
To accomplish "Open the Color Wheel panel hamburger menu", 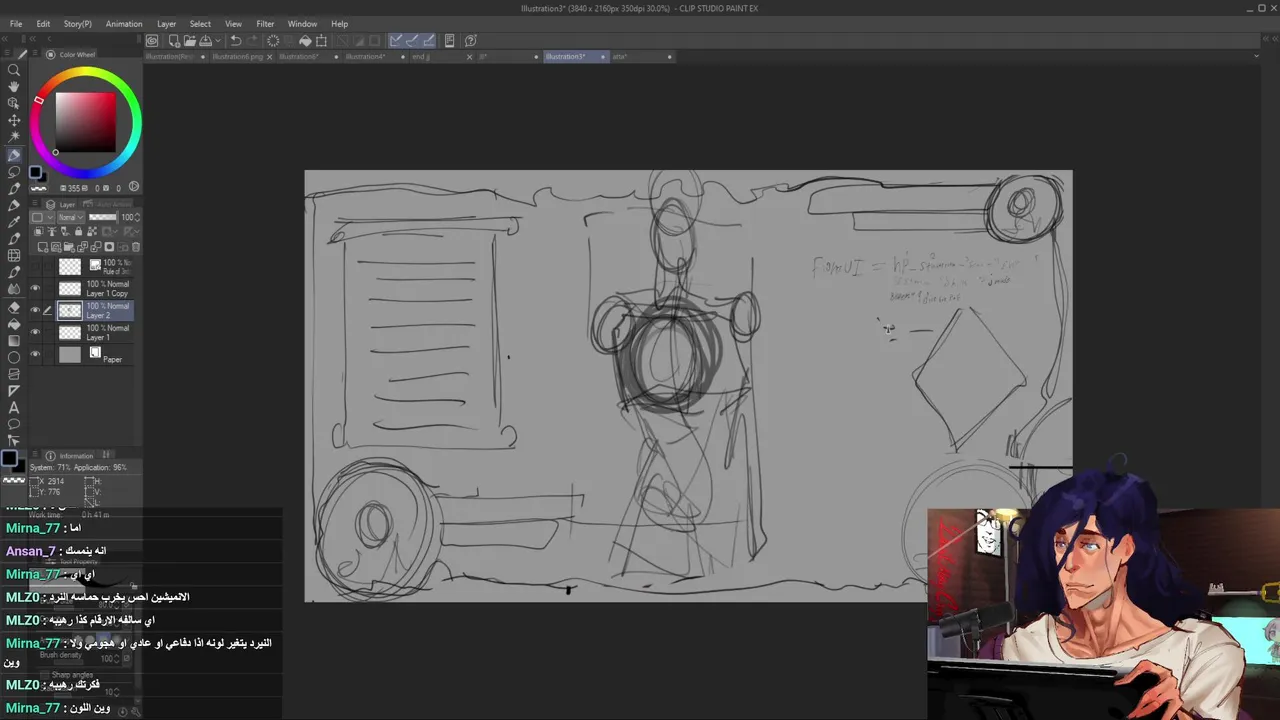I will coord(37,55).
